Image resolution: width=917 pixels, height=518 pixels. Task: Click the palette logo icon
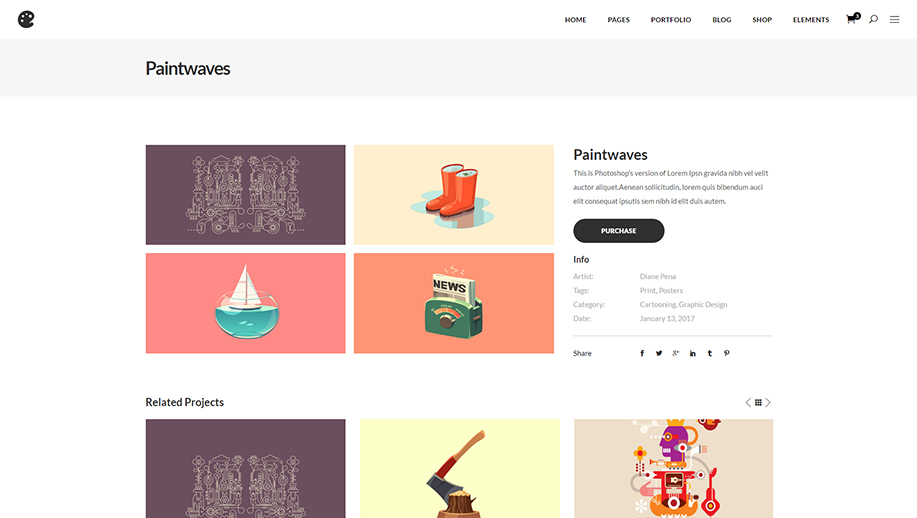coord(26,19)
